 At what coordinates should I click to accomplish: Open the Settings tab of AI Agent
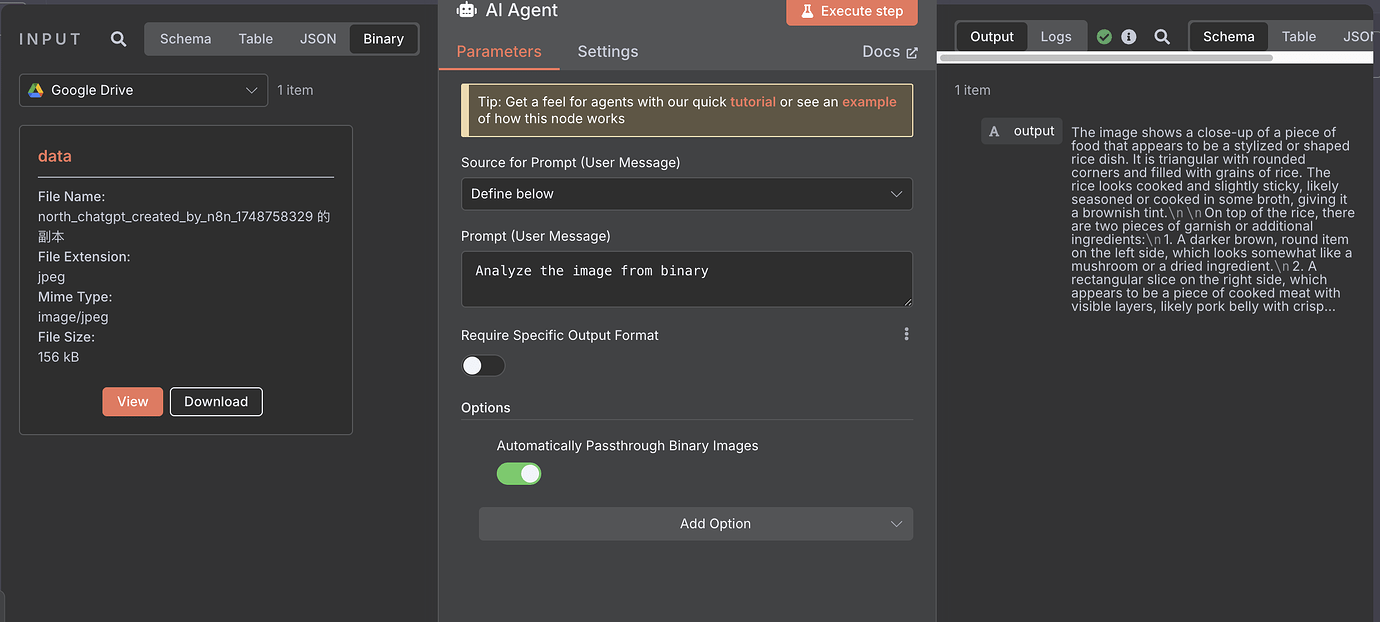607,51
